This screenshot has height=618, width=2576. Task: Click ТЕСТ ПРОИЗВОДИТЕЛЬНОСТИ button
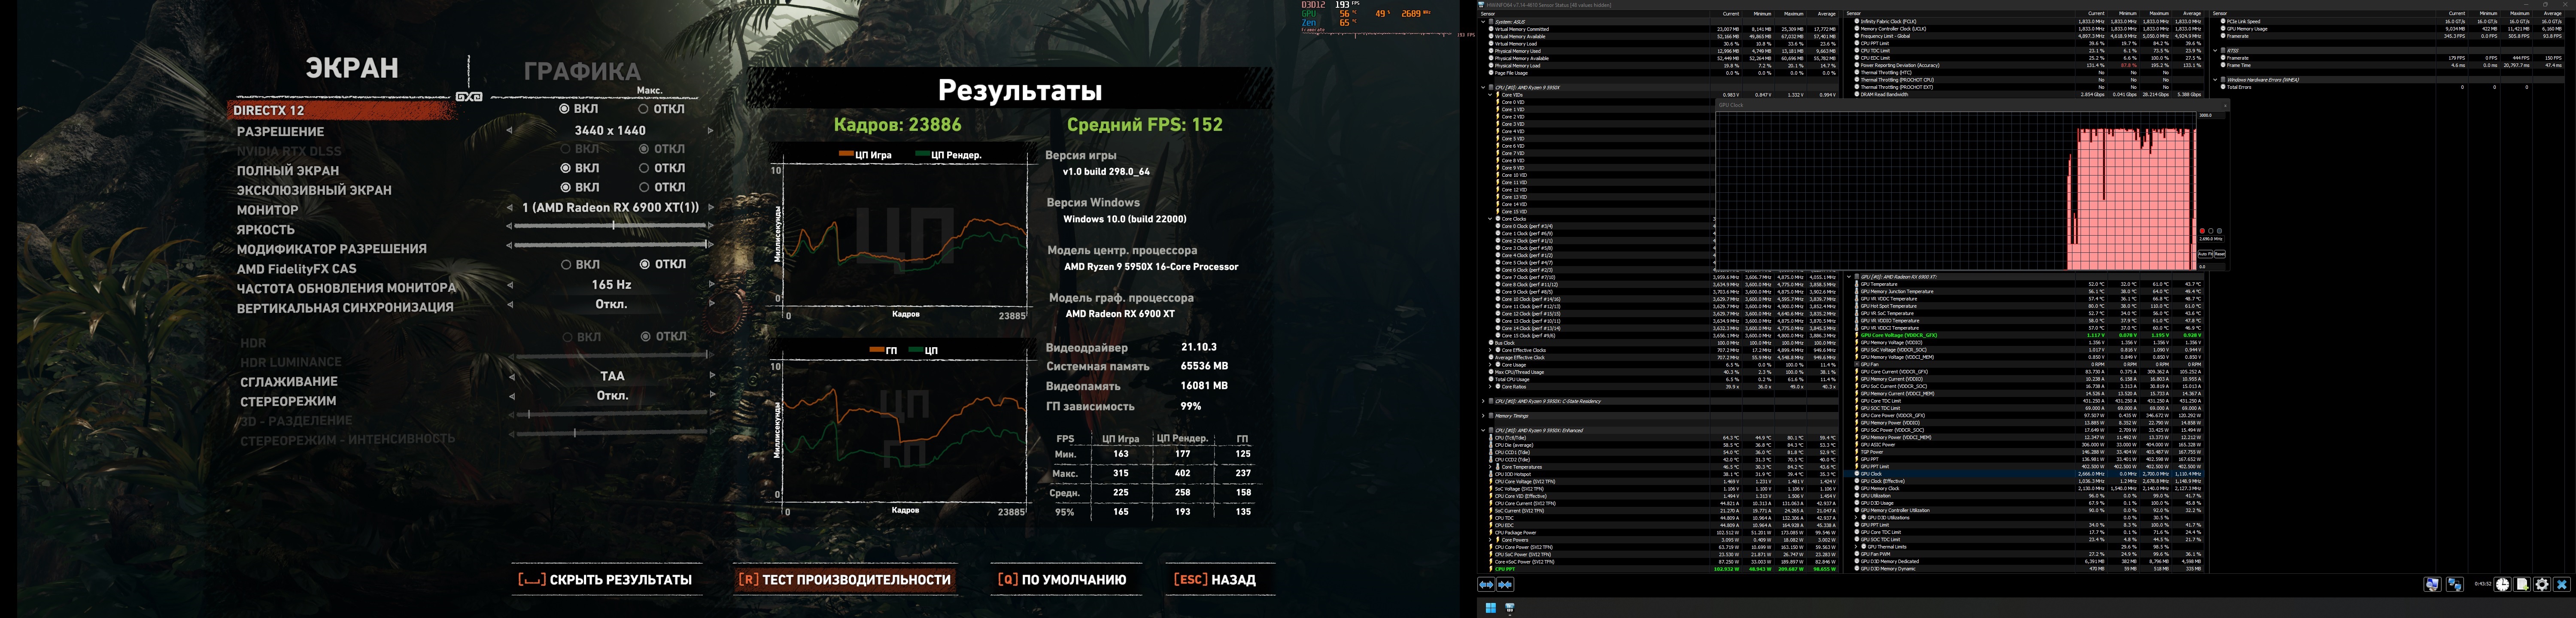coord(845,580)
